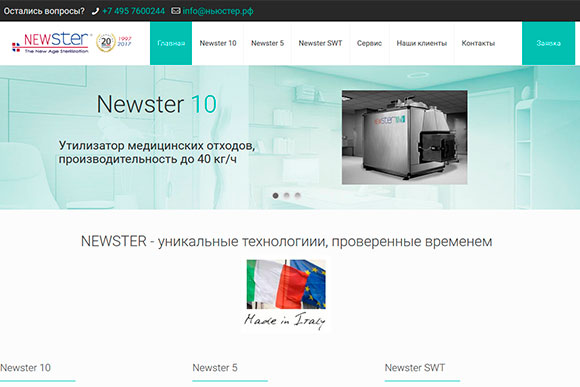Open the info@ньюстер.рф email link

[x=218, y=11]
